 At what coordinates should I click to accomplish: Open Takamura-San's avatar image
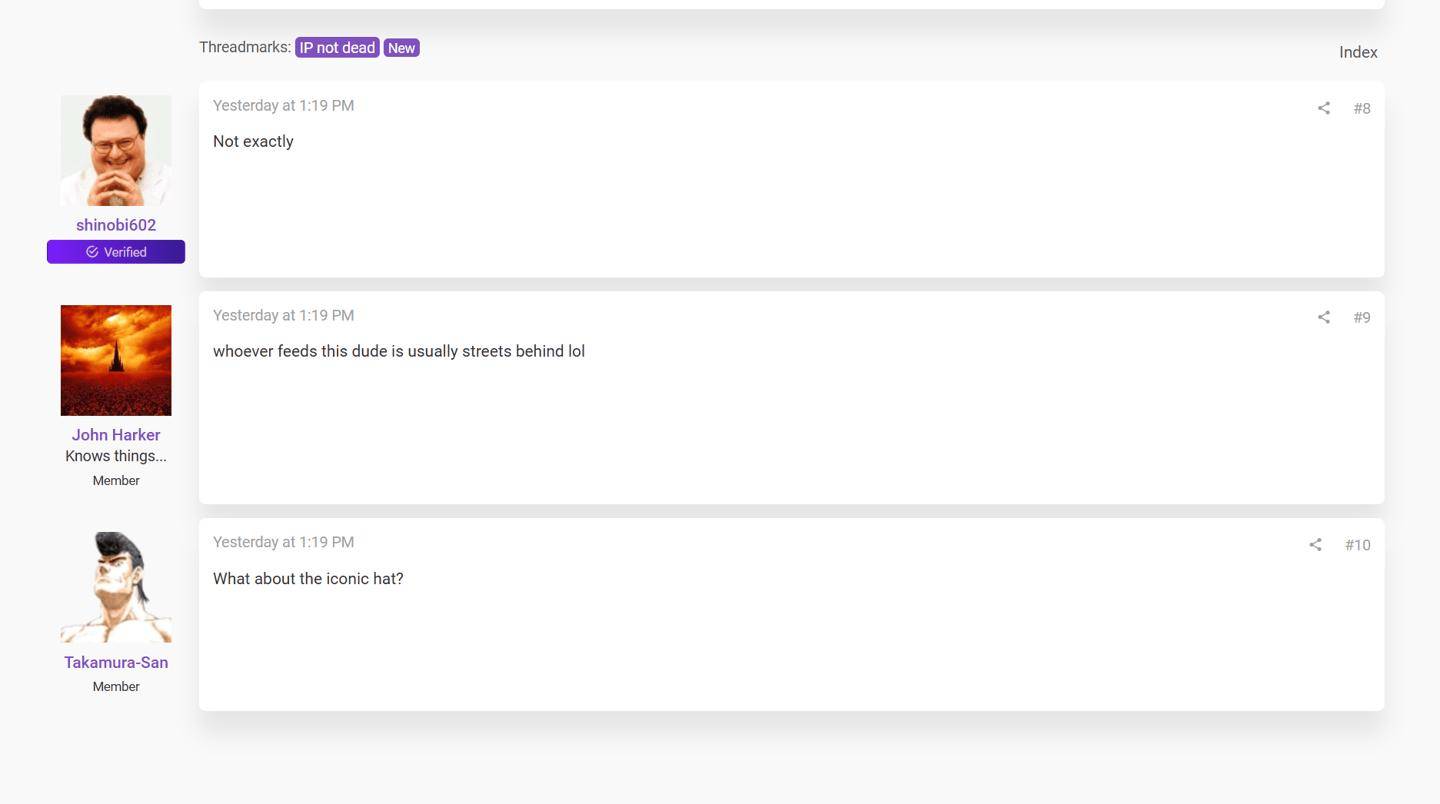(x=116, y=587)
